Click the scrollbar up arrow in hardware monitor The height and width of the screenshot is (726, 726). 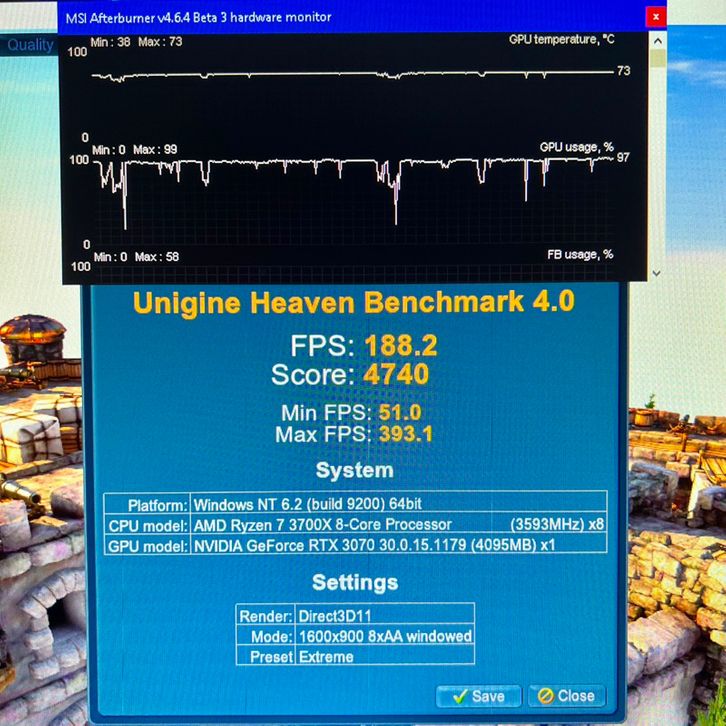click(x=657, y=42)
